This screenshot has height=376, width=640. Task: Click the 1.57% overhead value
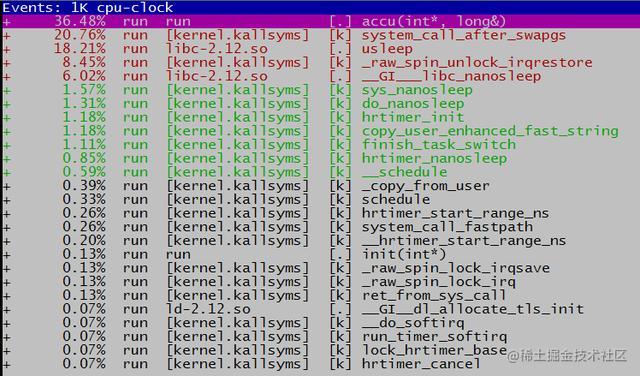click(x=84, y=90)
